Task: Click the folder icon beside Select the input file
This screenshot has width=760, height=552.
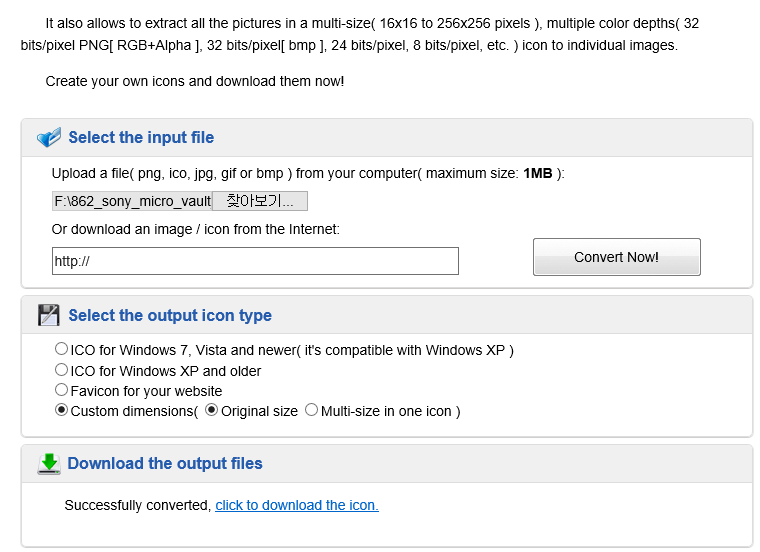Action: [49, 137]
